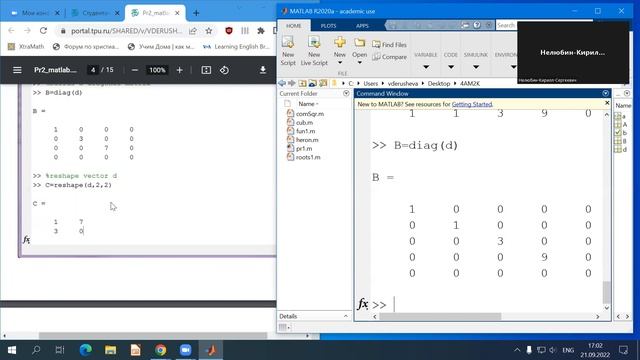
Task: Click the PDF fit to page icon
Action: click(x=206, y=70)
